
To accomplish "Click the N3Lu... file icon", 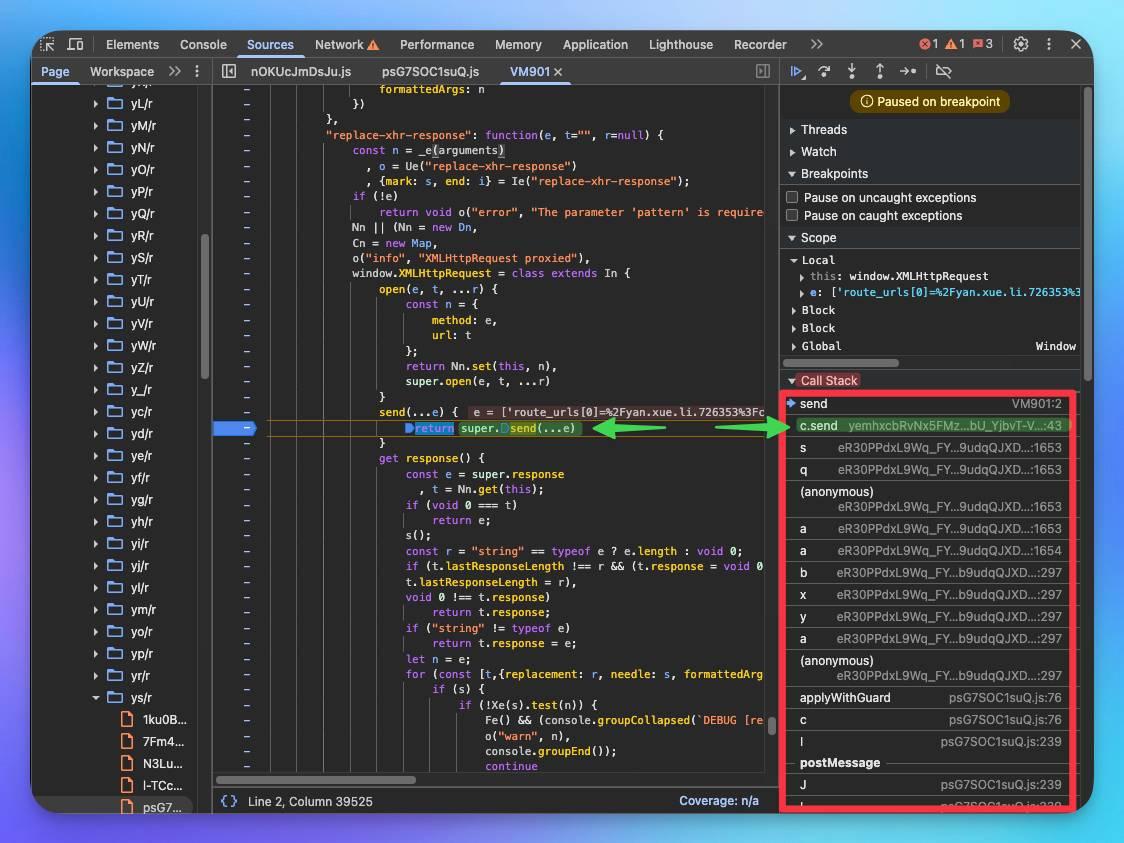I will point(127,763).
